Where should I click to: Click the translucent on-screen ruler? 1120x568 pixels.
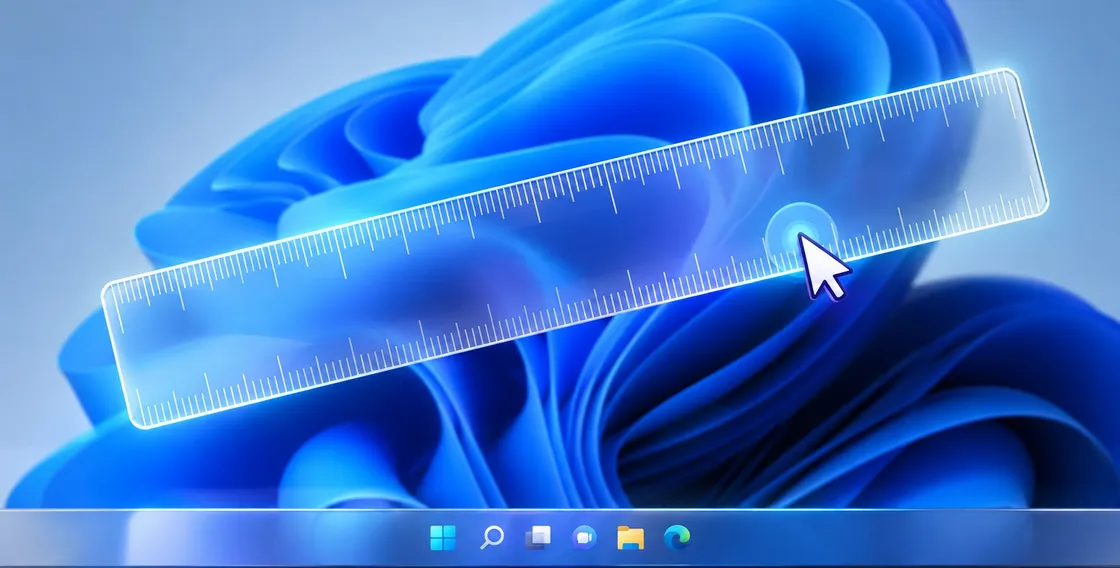[x=575, y=248]
